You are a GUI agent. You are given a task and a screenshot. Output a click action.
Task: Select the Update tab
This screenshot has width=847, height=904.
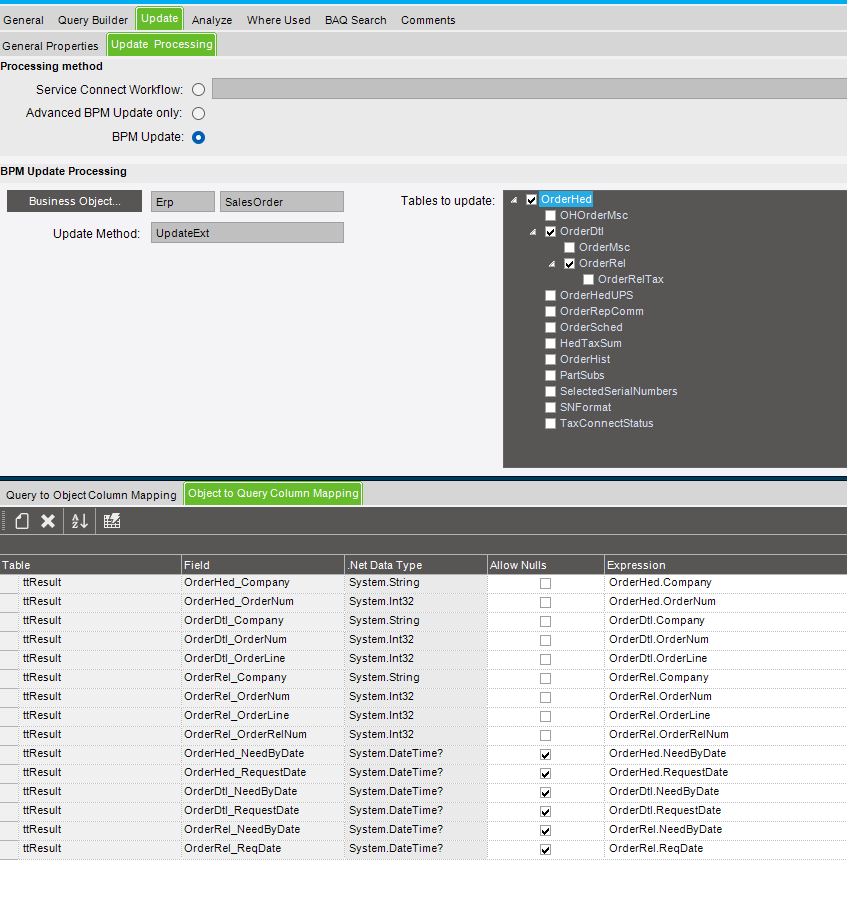point(160,18)
